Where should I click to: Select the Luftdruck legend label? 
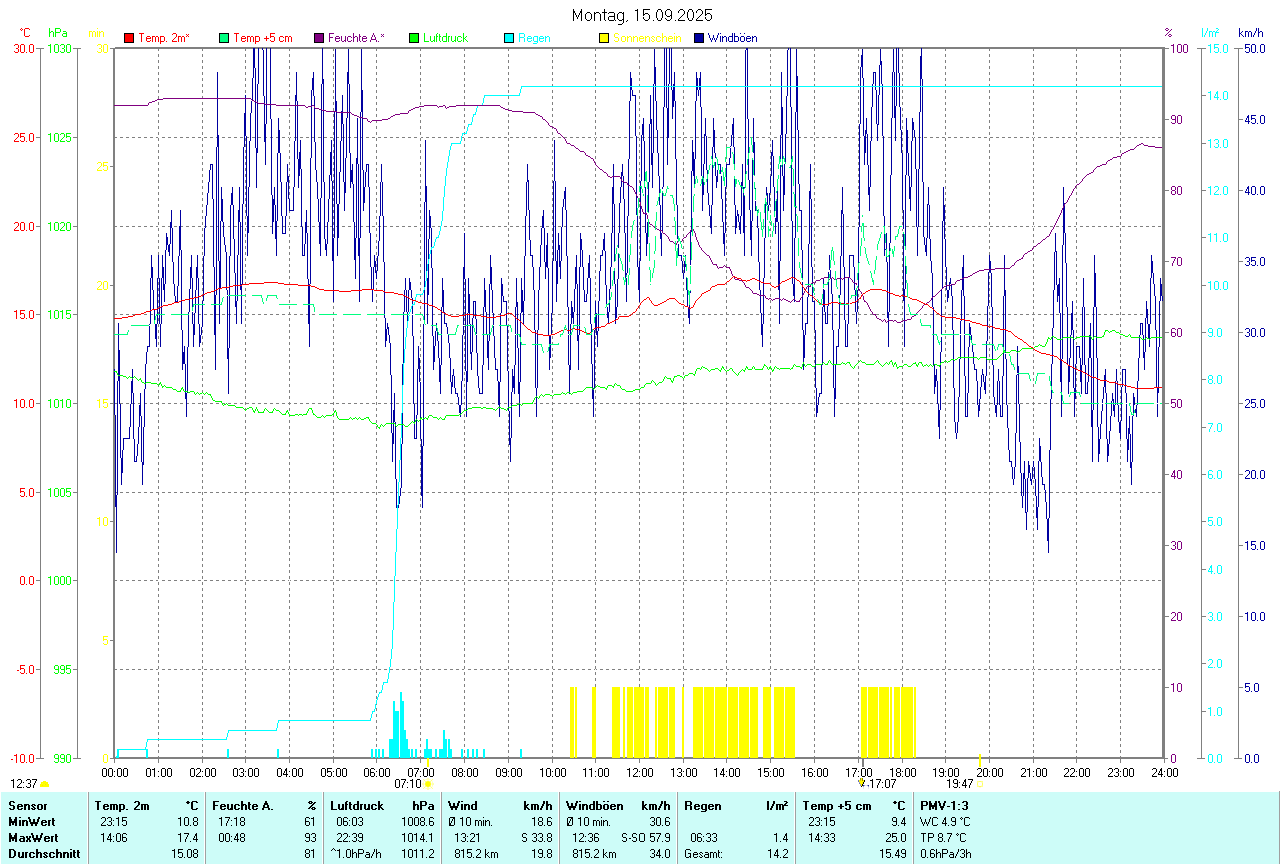[x=445, y=38]
